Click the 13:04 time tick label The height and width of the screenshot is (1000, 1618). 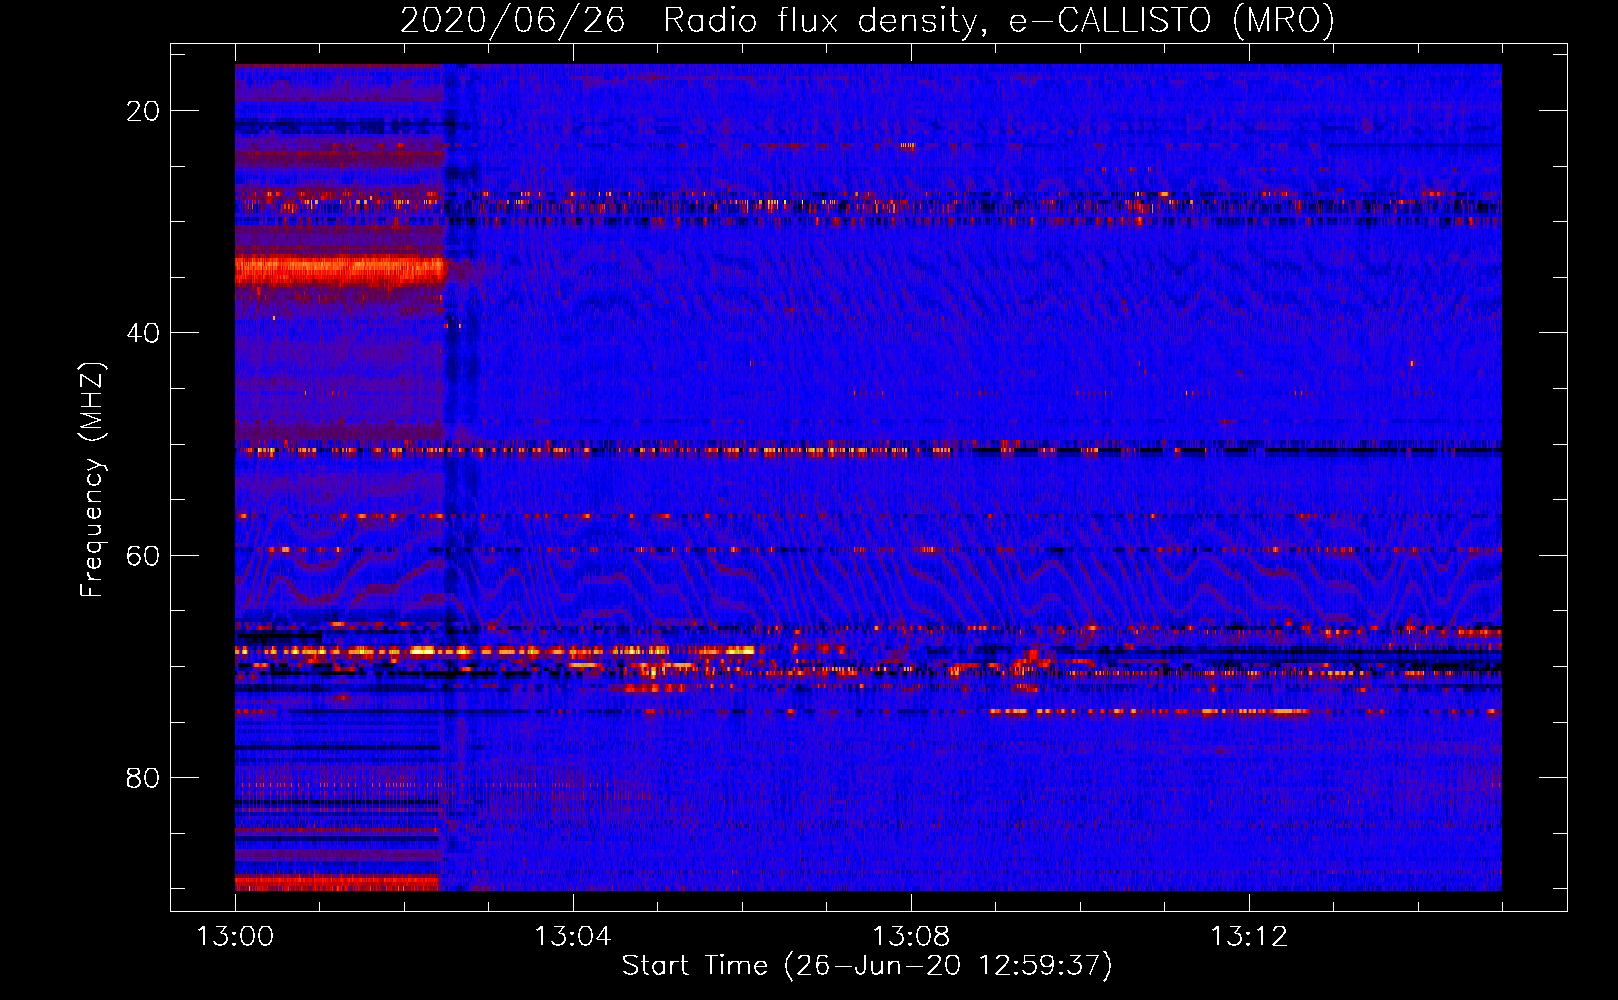[x=573, y=937]
